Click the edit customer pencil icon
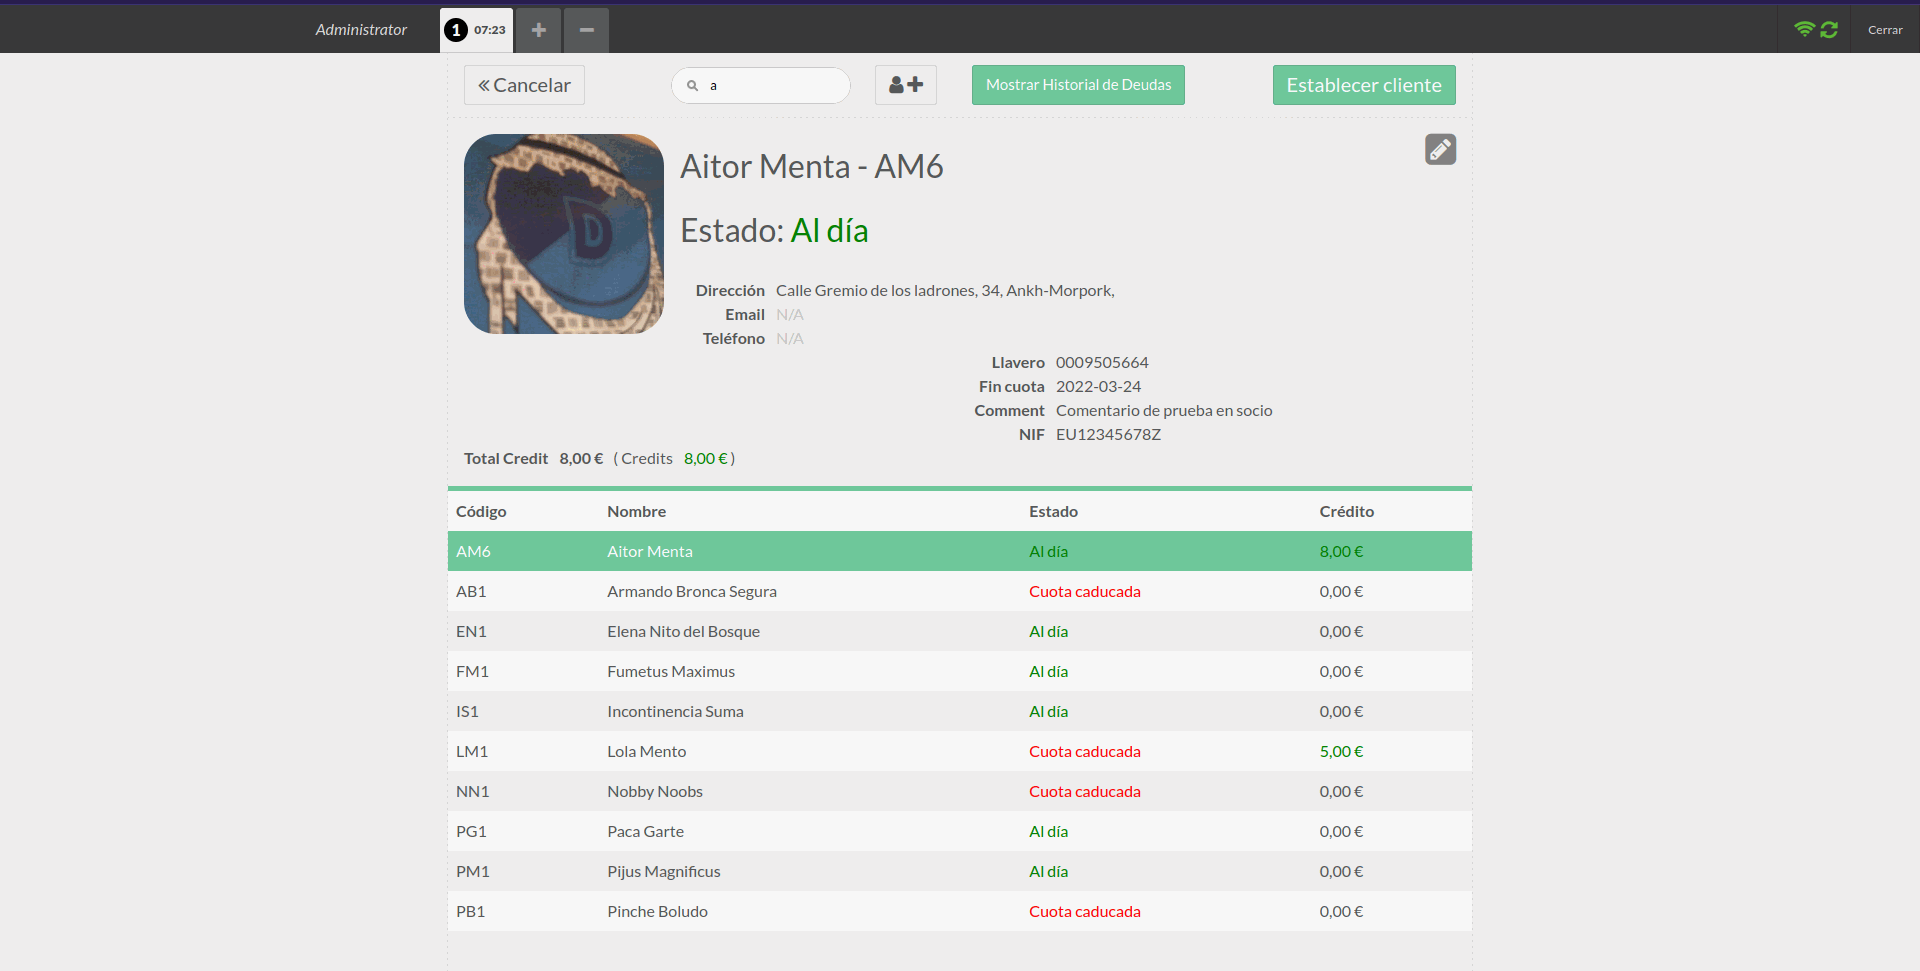The height and width of the screenshot is (971, 1920). click(1440, 149)
